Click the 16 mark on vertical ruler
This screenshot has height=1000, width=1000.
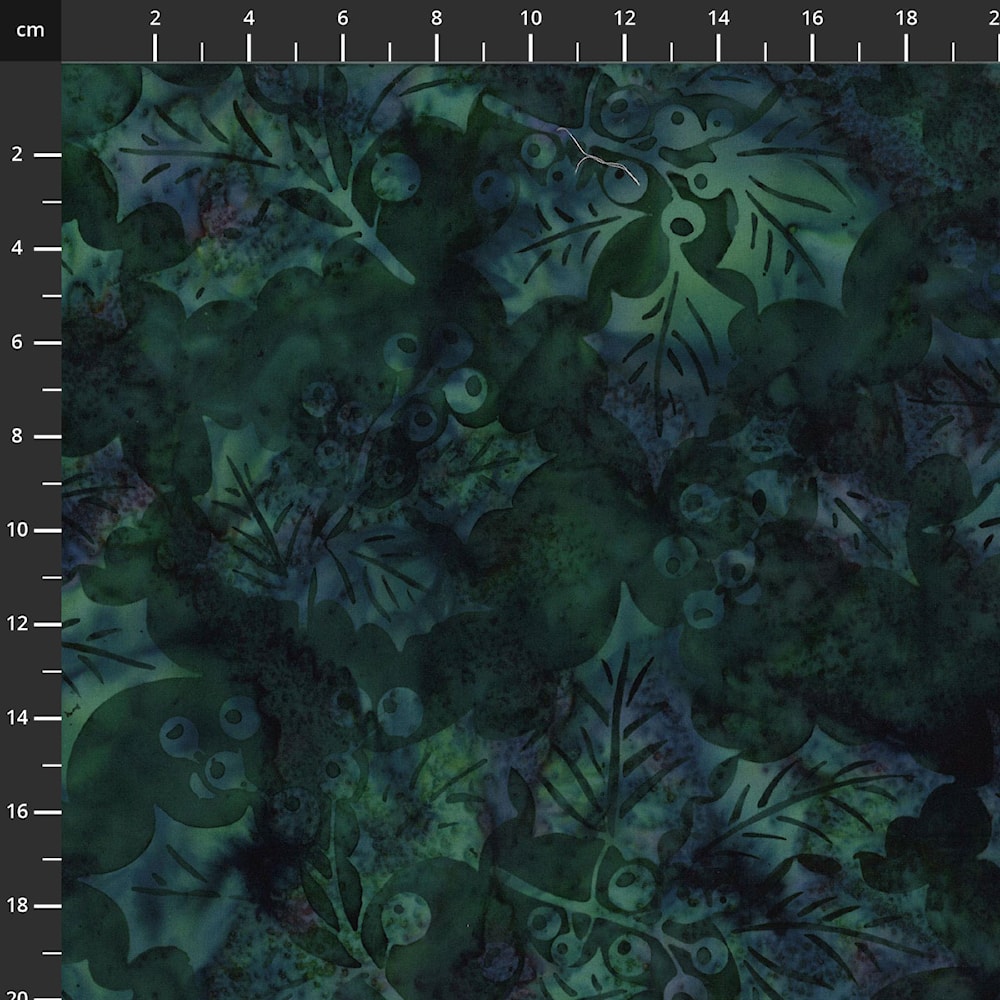[x=18, y=812]
